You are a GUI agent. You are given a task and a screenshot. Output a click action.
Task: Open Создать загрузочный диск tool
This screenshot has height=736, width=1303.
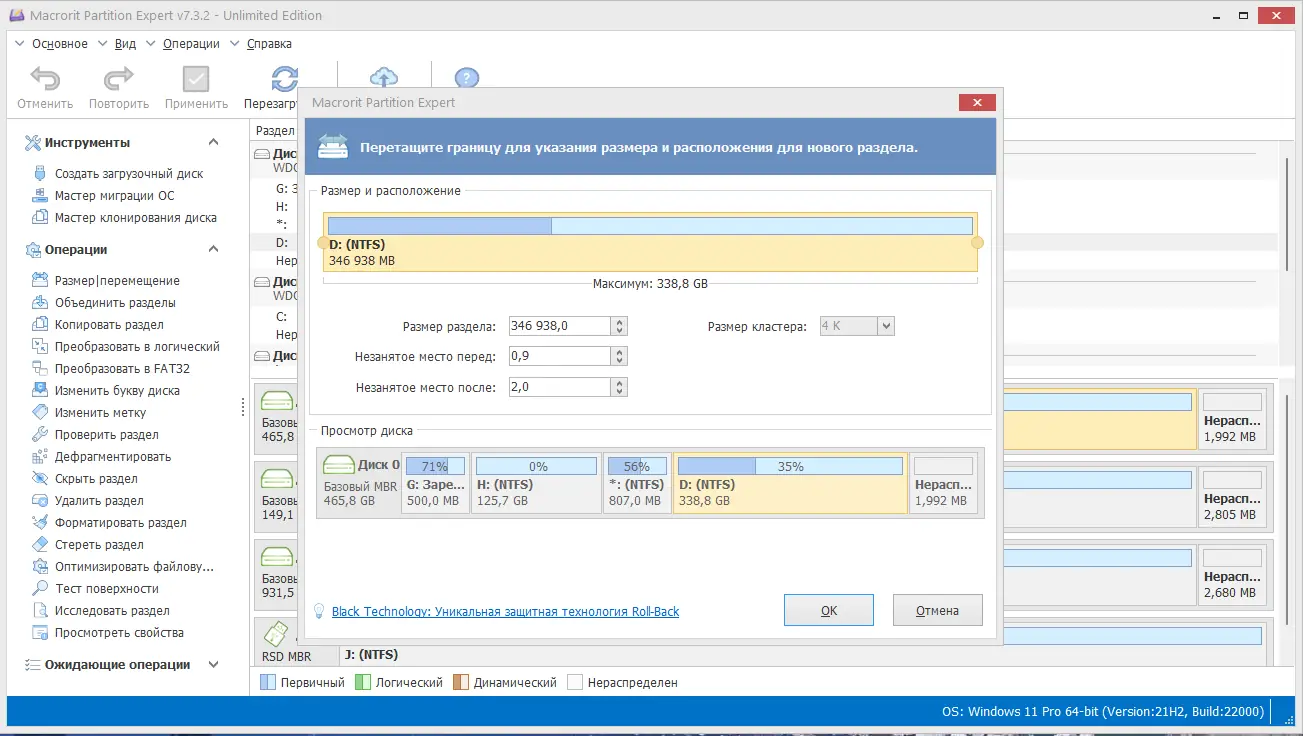(x=129, y=174)
